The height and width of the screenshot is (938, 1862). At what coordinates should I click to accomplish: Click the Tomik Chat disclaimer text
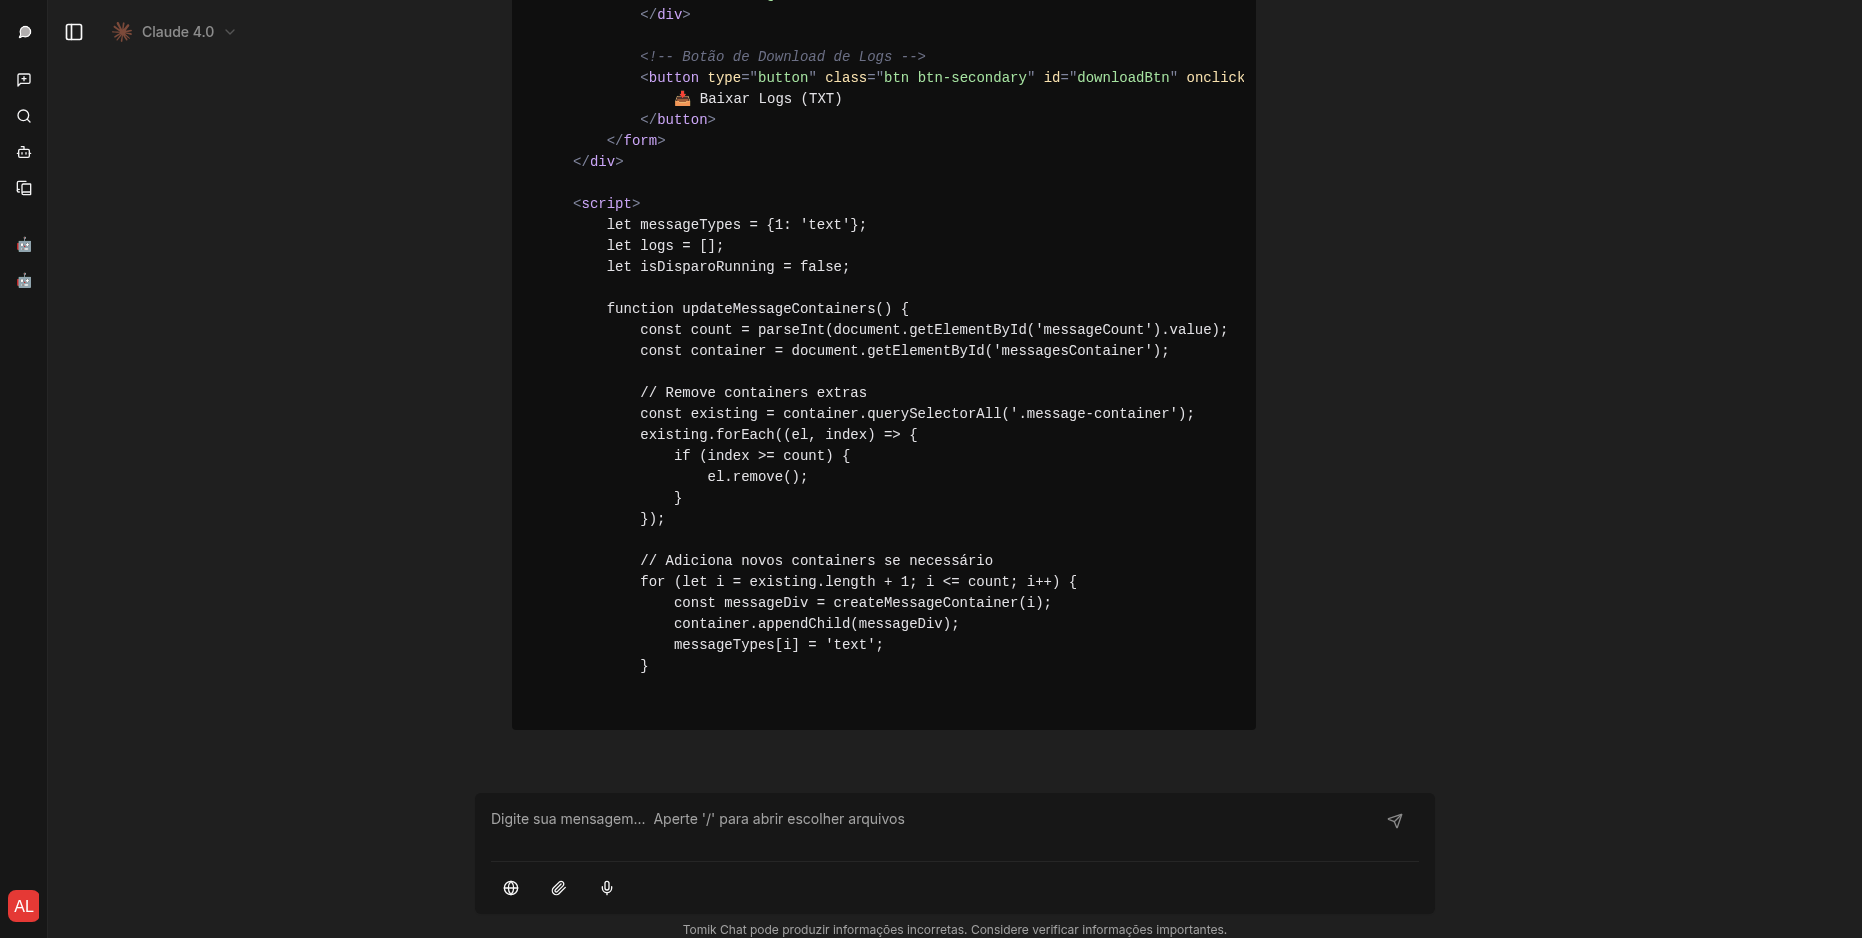tap(954, 930)
